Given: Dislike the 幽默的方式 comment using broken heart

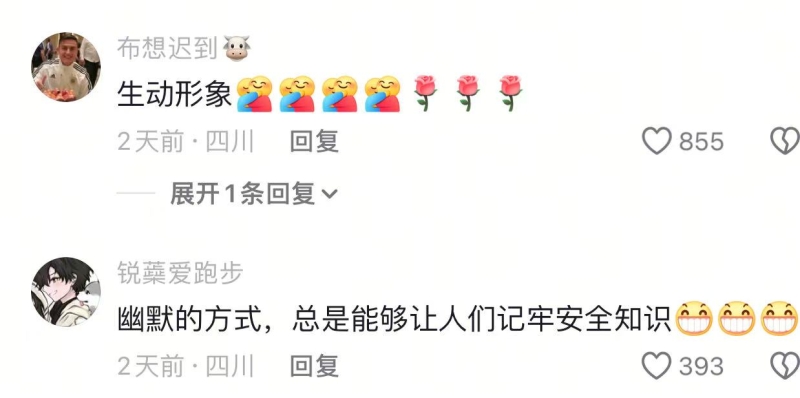Looking at the screenshot, I should tap(785, 366).
